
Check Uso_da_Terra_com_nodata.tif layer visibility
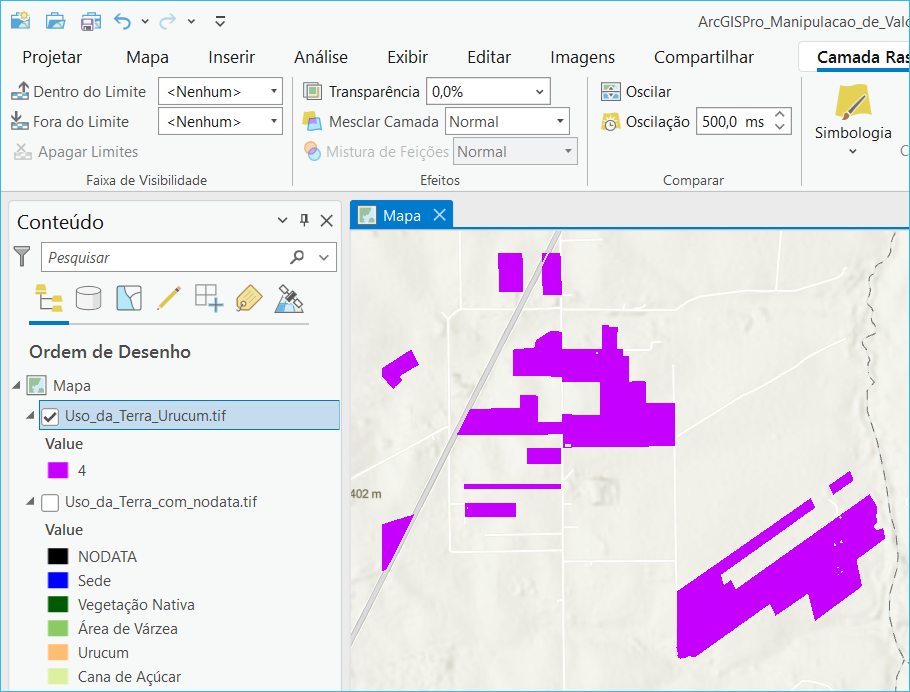coord(50,503)
